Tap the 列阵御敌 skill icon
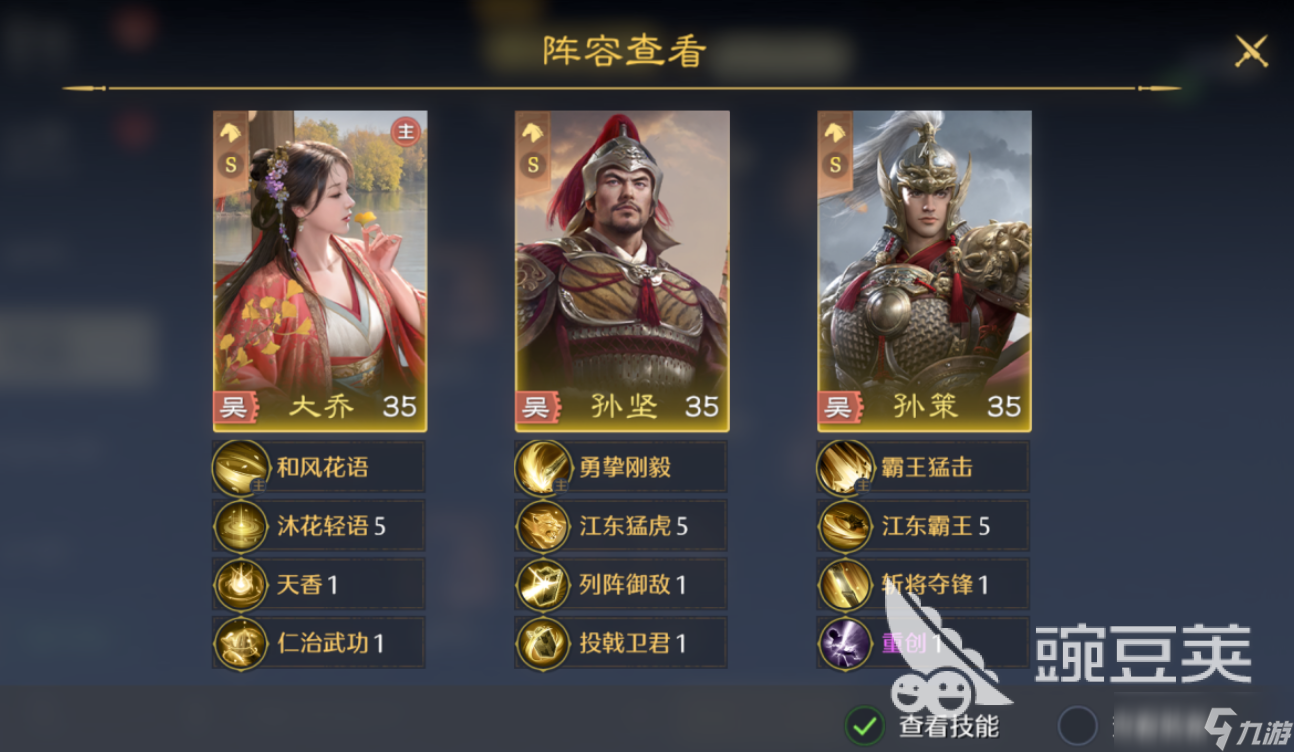 (x=544, y=585)
